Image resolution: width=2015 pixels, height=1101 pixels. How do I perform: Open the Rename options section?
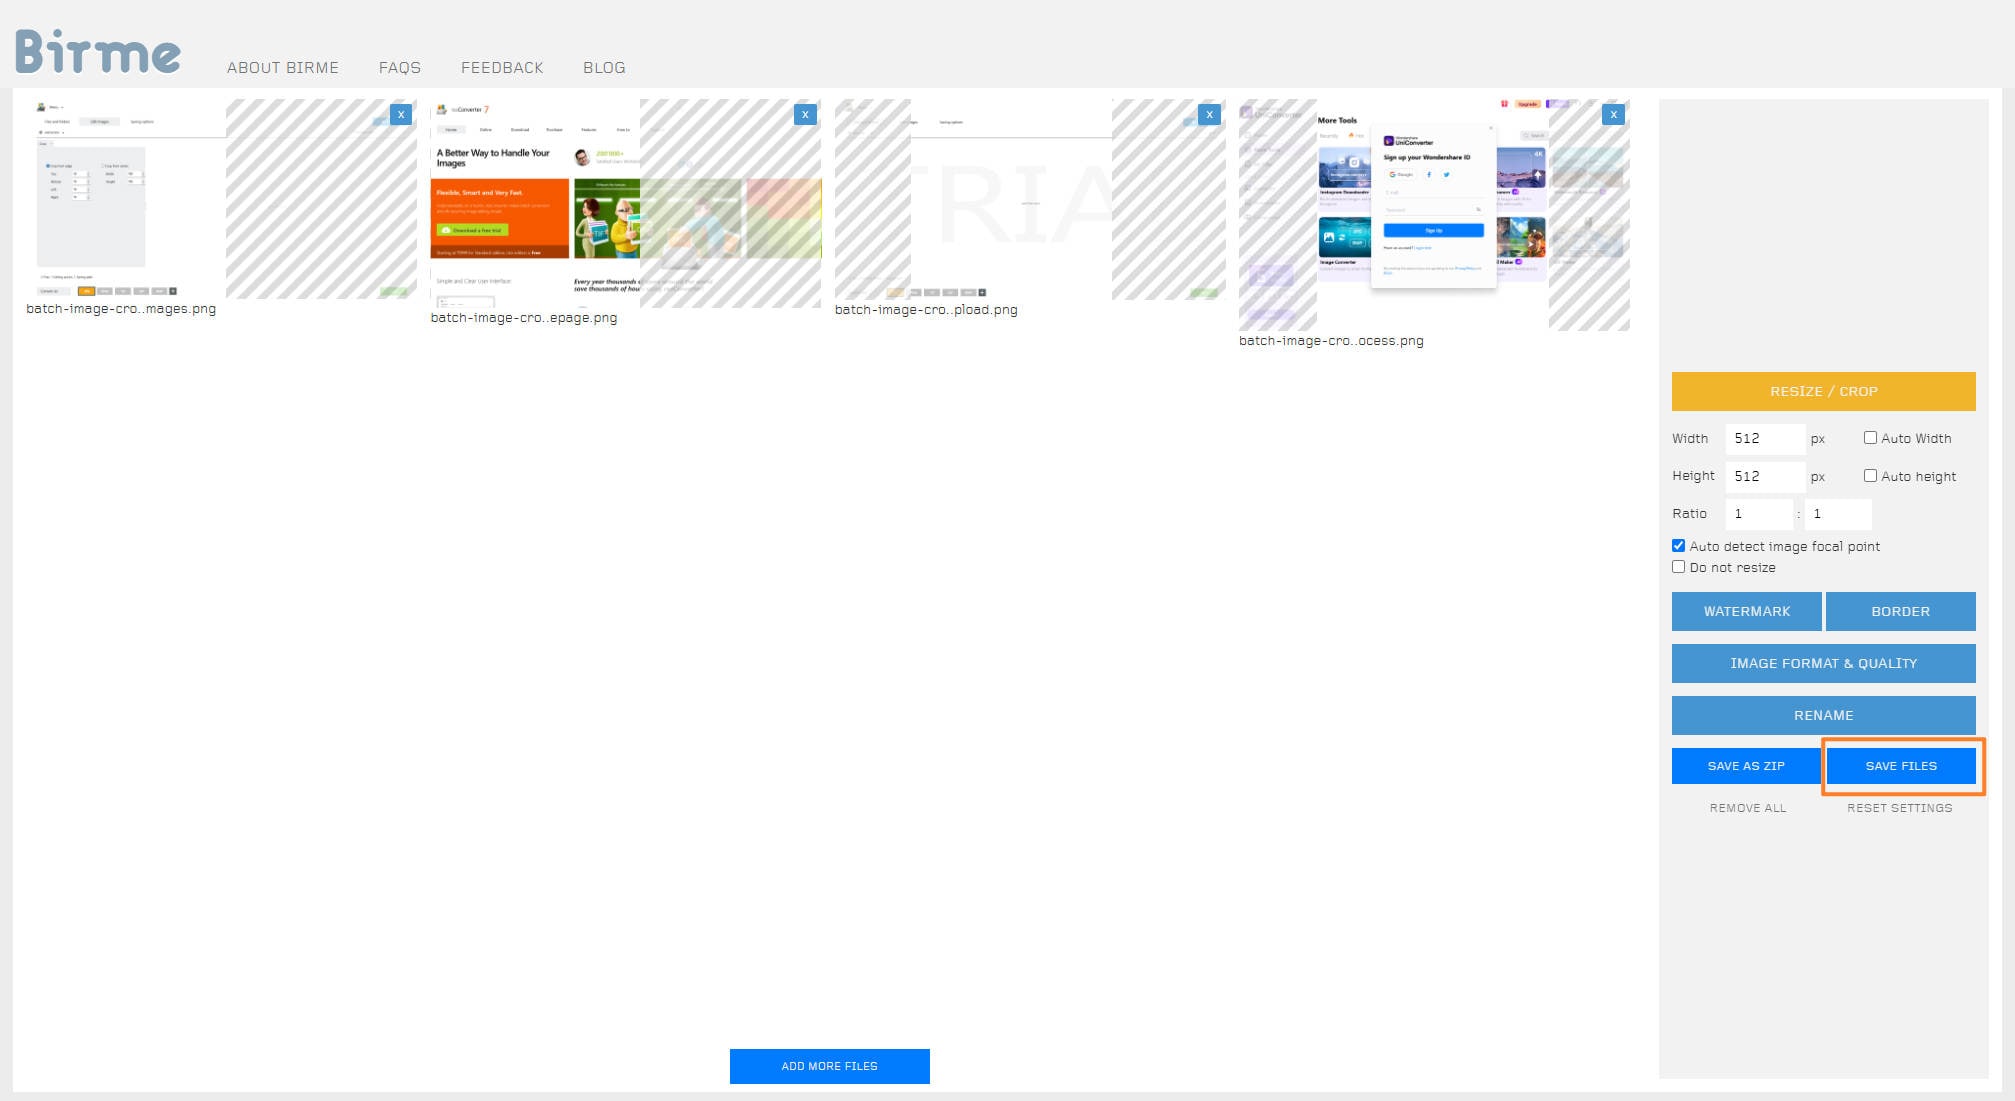1823,715
